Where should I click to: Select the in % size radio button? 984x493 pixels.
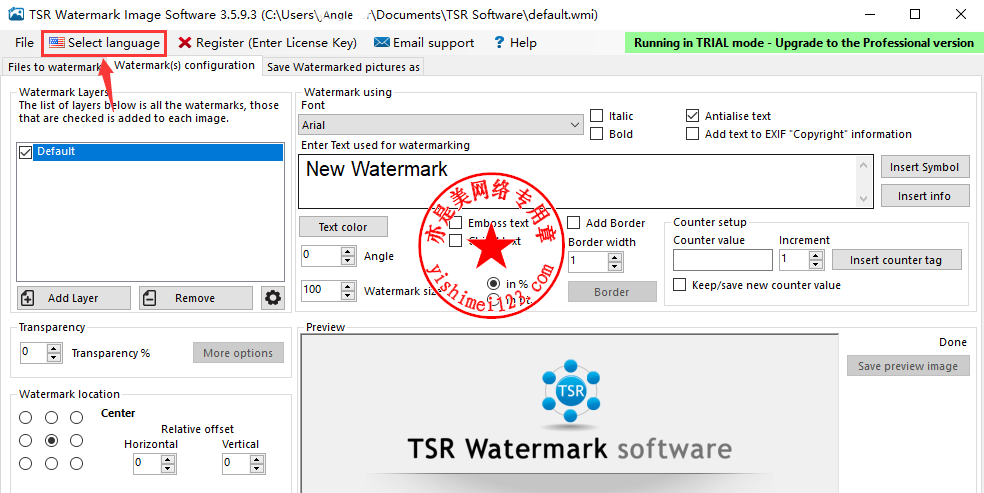coord(494,284)
